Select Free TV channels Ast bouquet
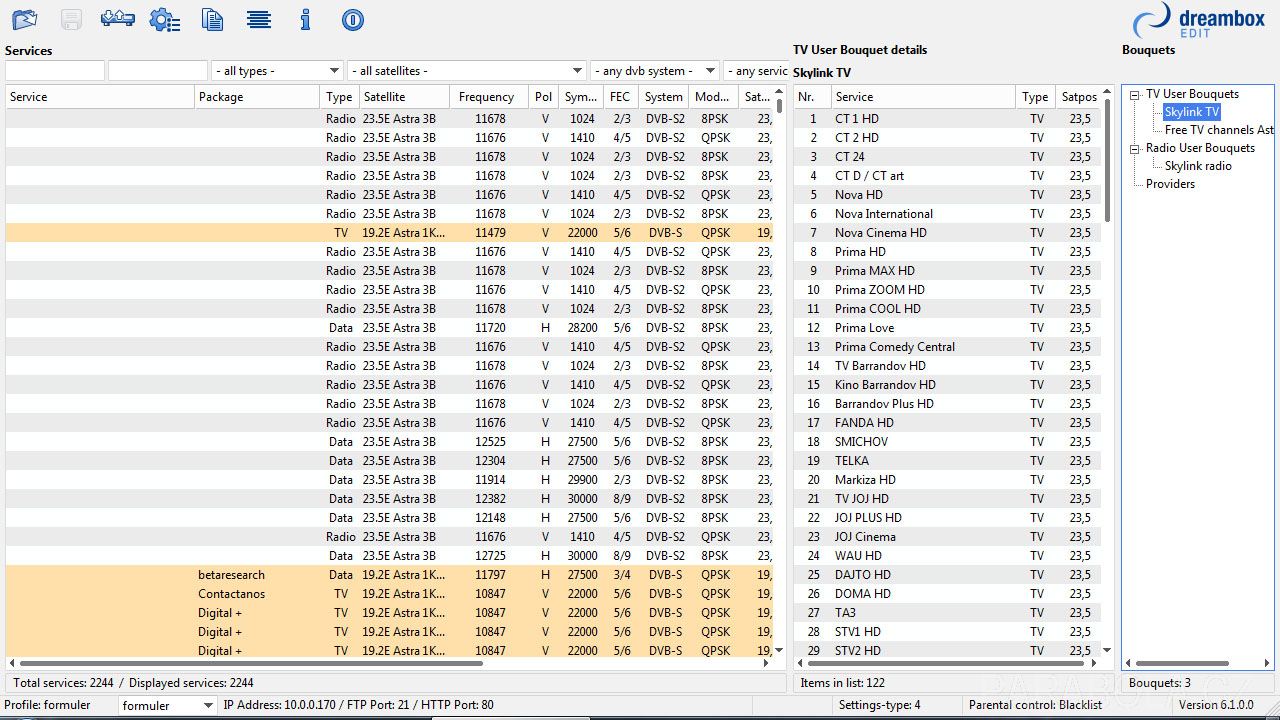Viewport: 1280px width, 720px height. (x=1219, y=130)
